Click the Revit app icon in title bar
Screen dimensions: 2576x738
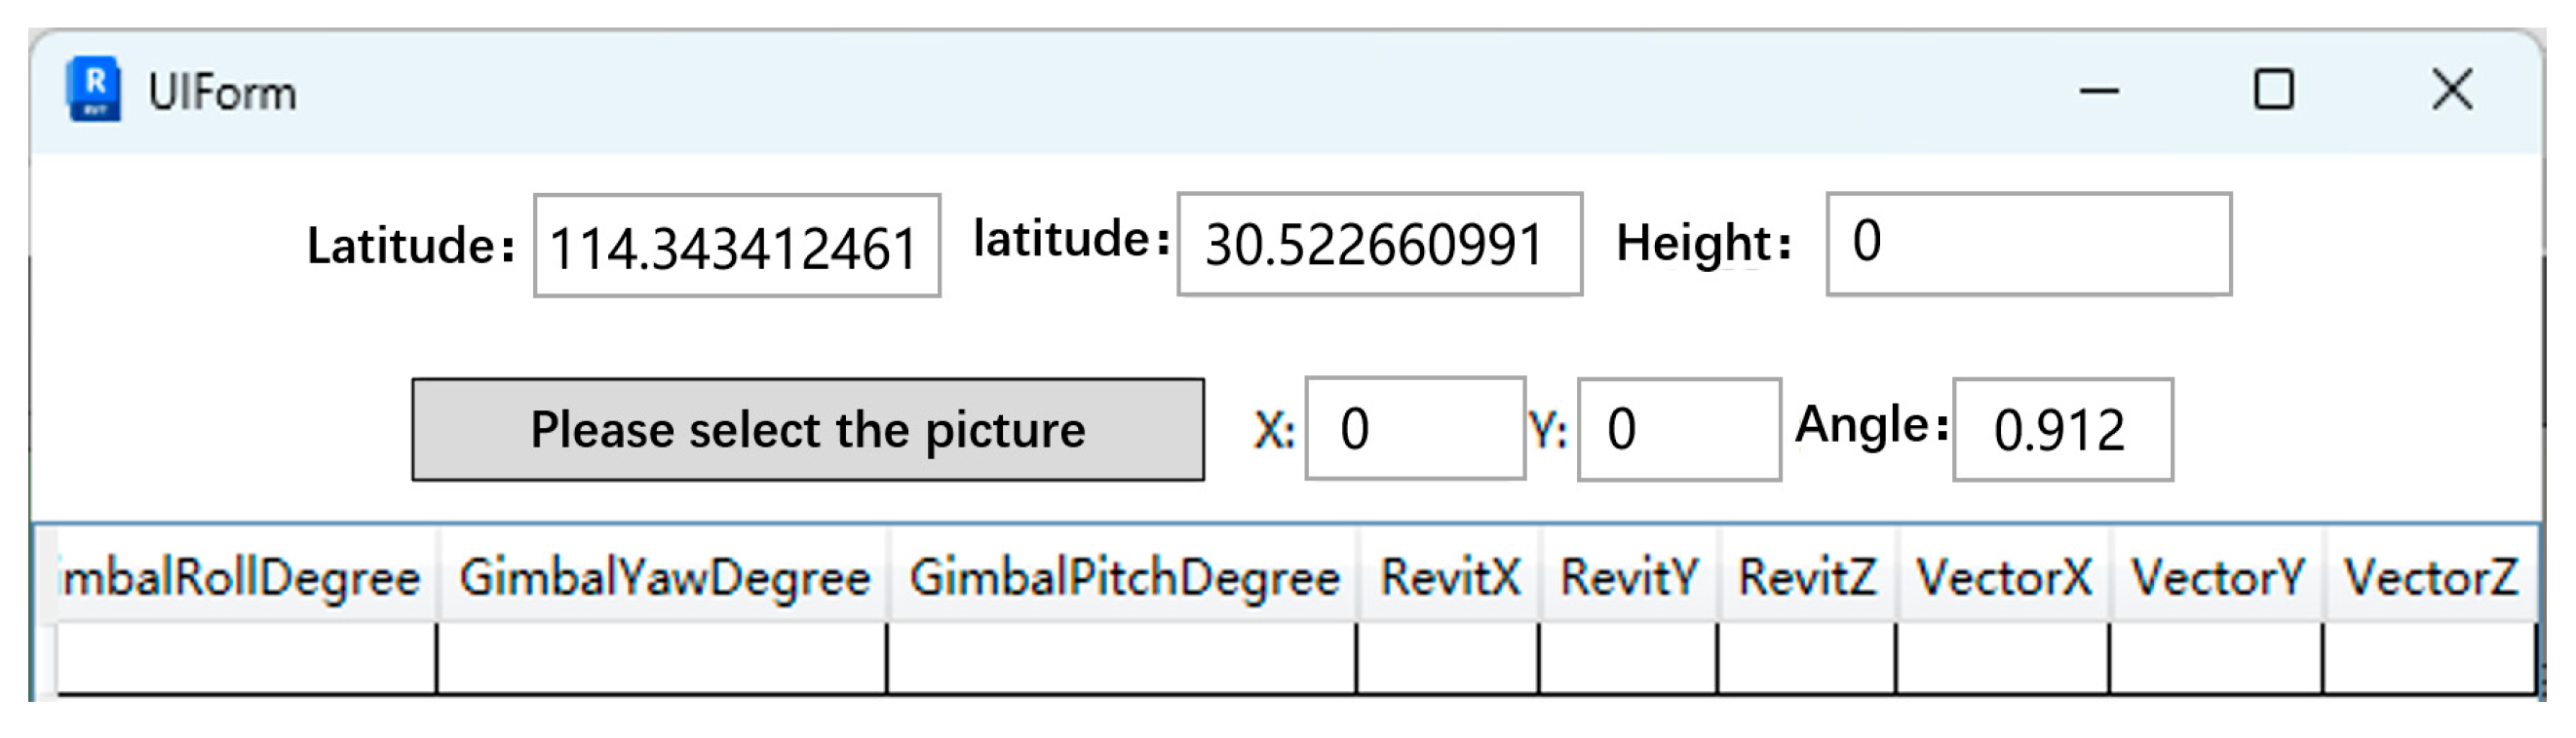[94, 90]
